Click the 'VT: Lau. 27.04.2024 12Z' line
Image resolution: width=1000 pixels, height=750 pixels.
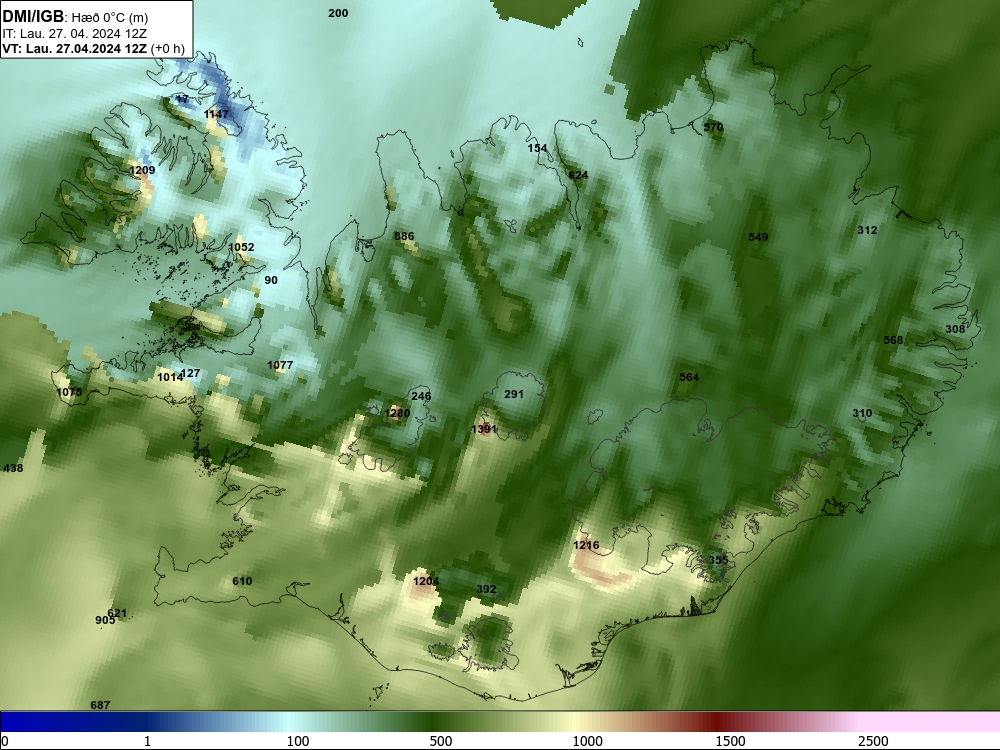click(x=75, y=49)
